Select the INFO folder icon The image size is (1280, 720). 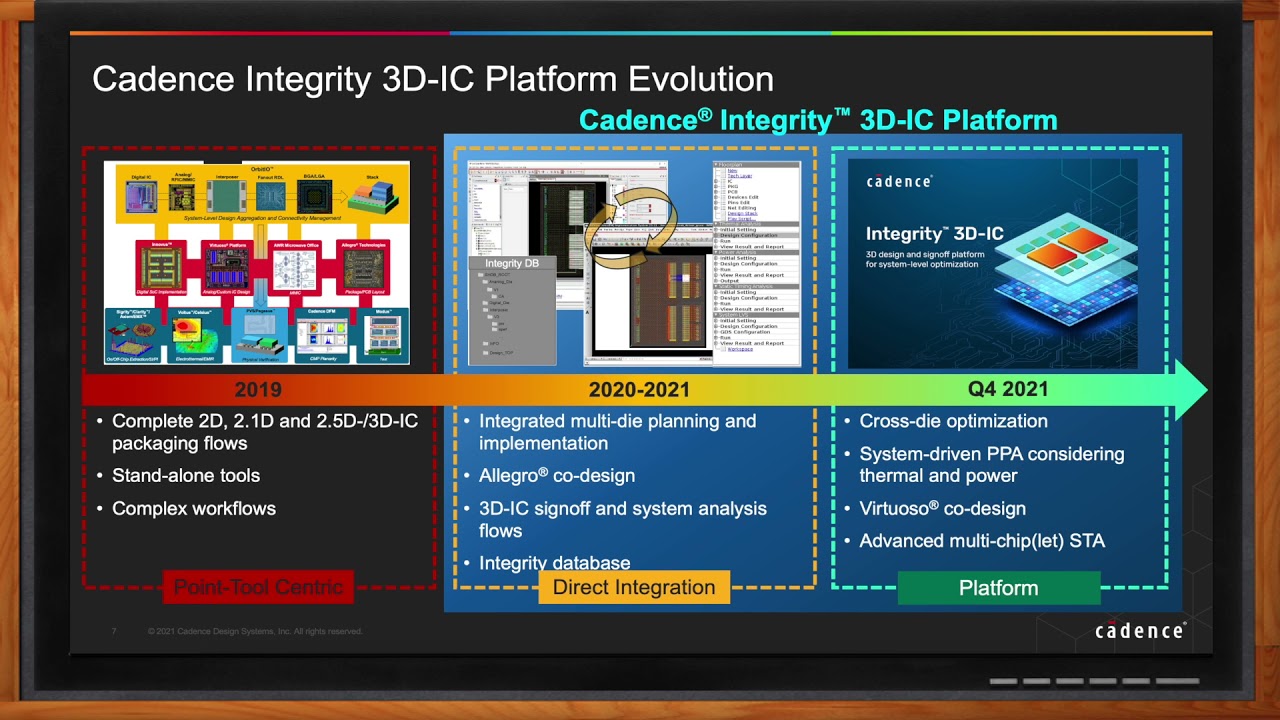click(485, 343)
